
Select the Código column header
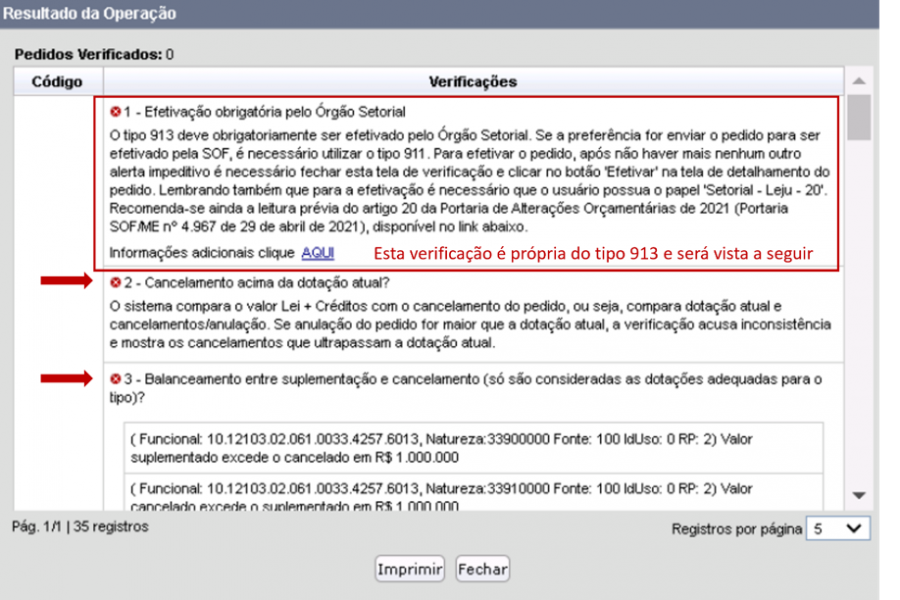click(x=58, y=82)
